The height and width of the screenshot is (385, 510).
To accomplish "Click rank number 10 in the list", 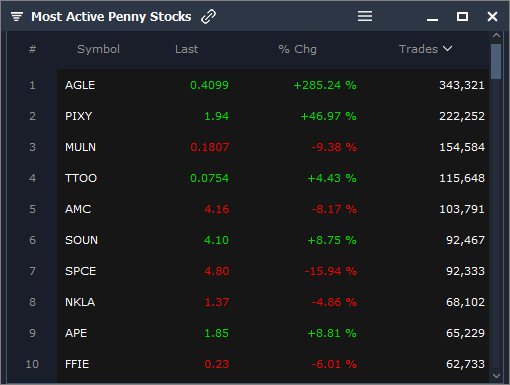I will click(x=32, y=364).
